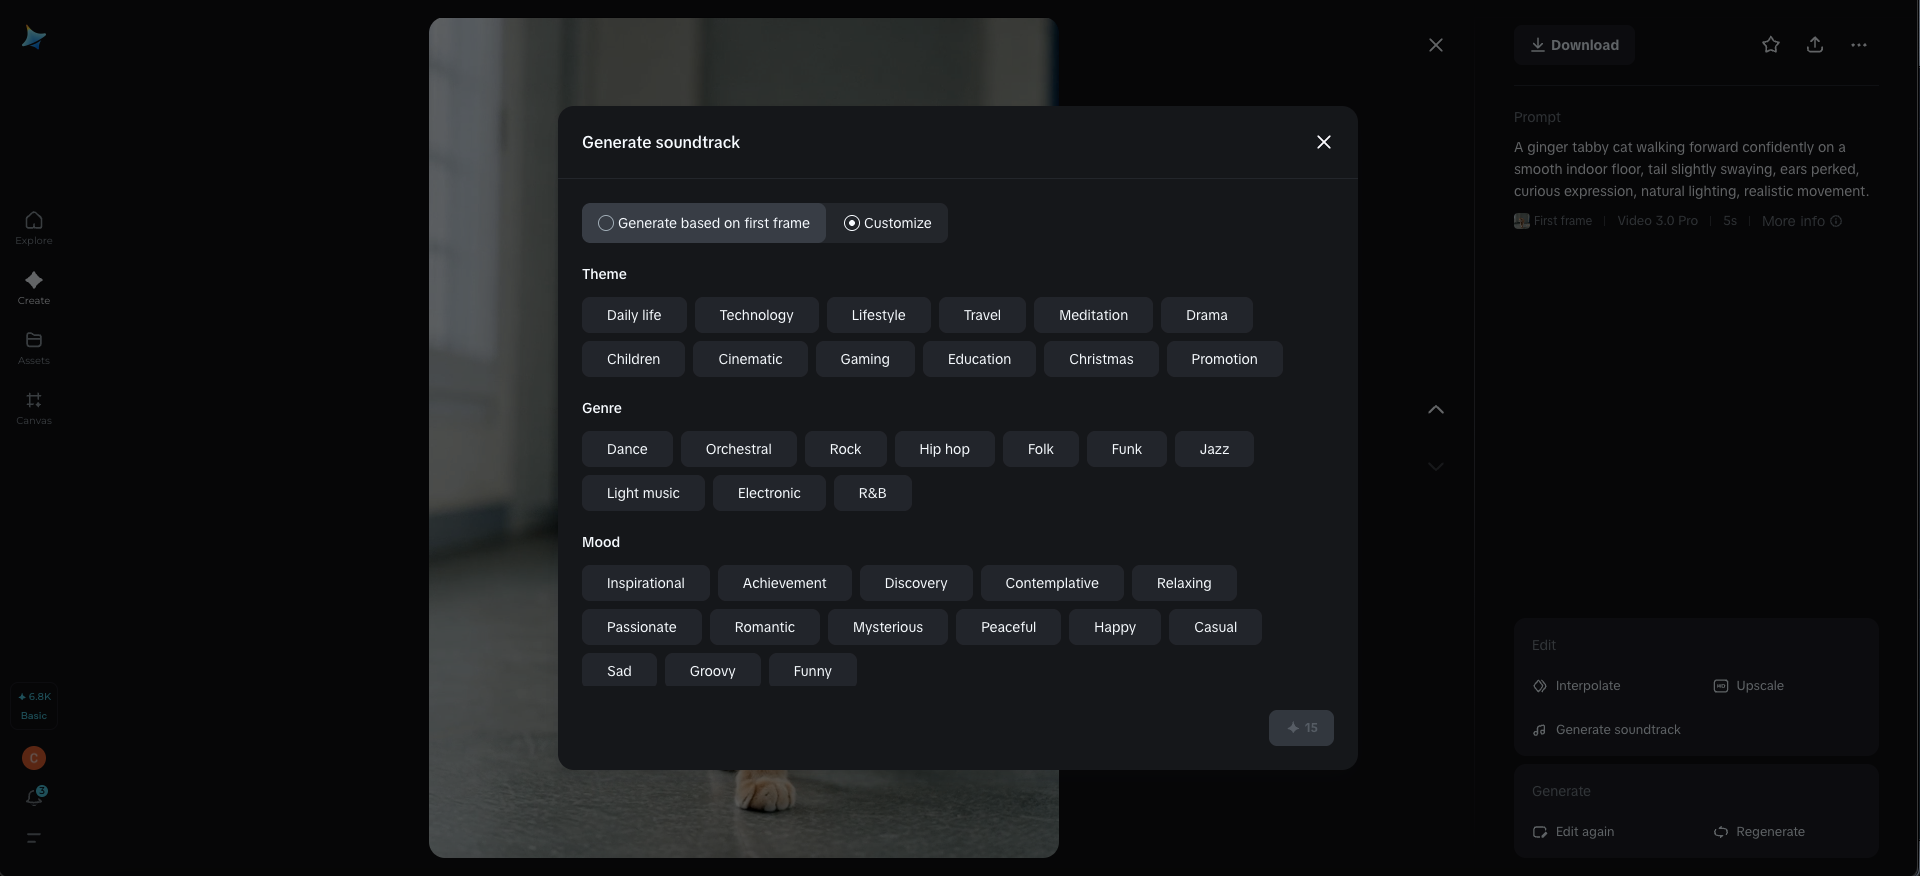Open the three-dot more options menu
The height and width of the screenshot is (876, 1920).
coord(1859,45)
